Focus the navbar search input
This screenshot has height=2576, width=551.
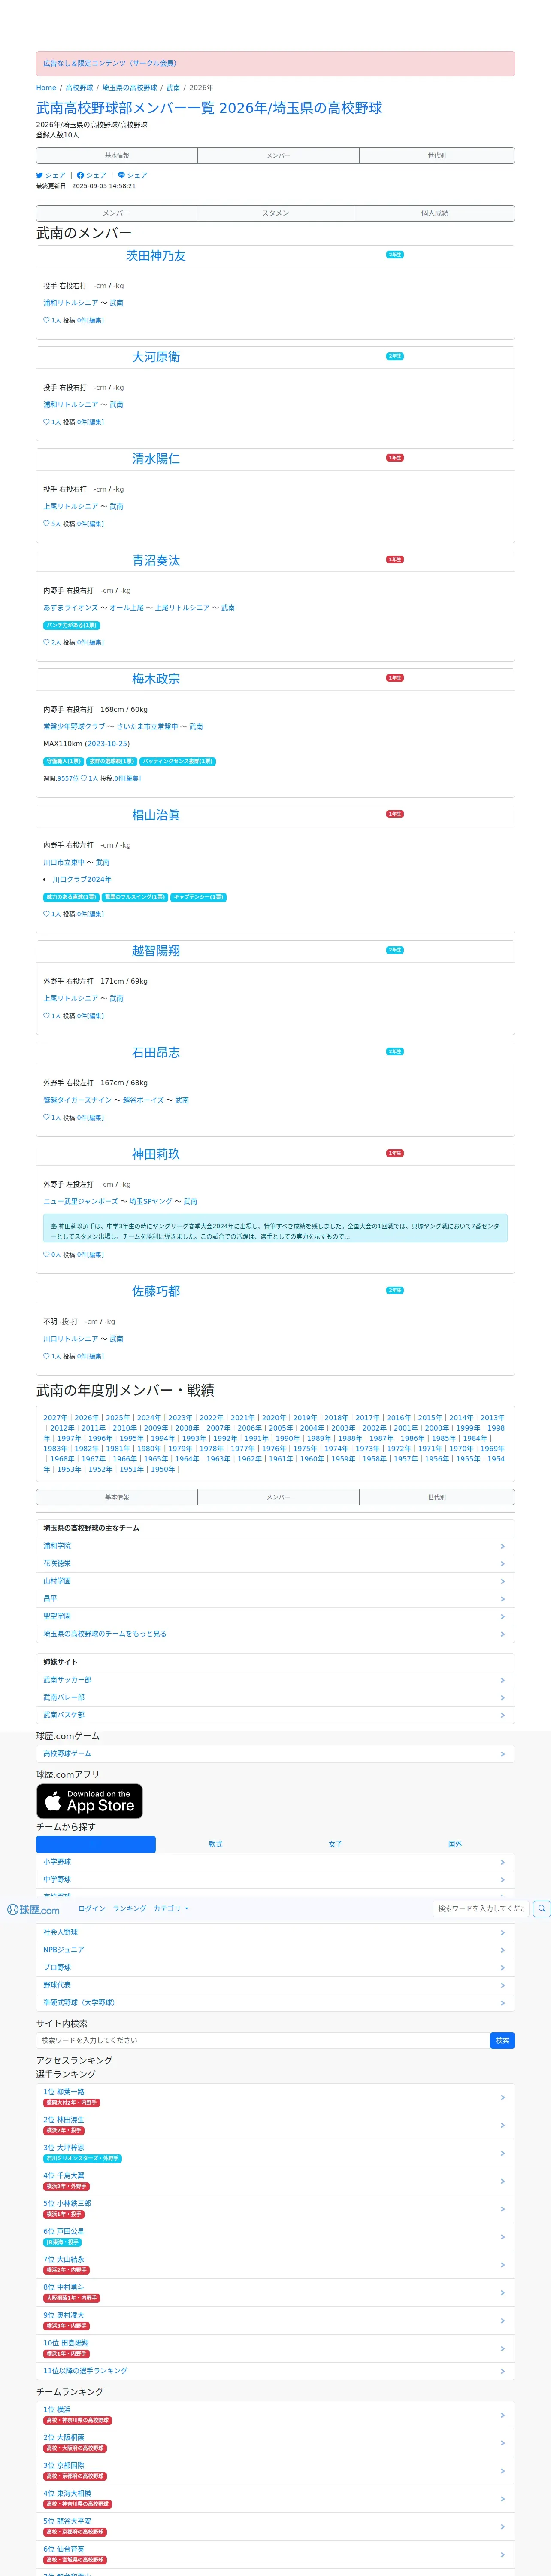(x=481, y=1909)
